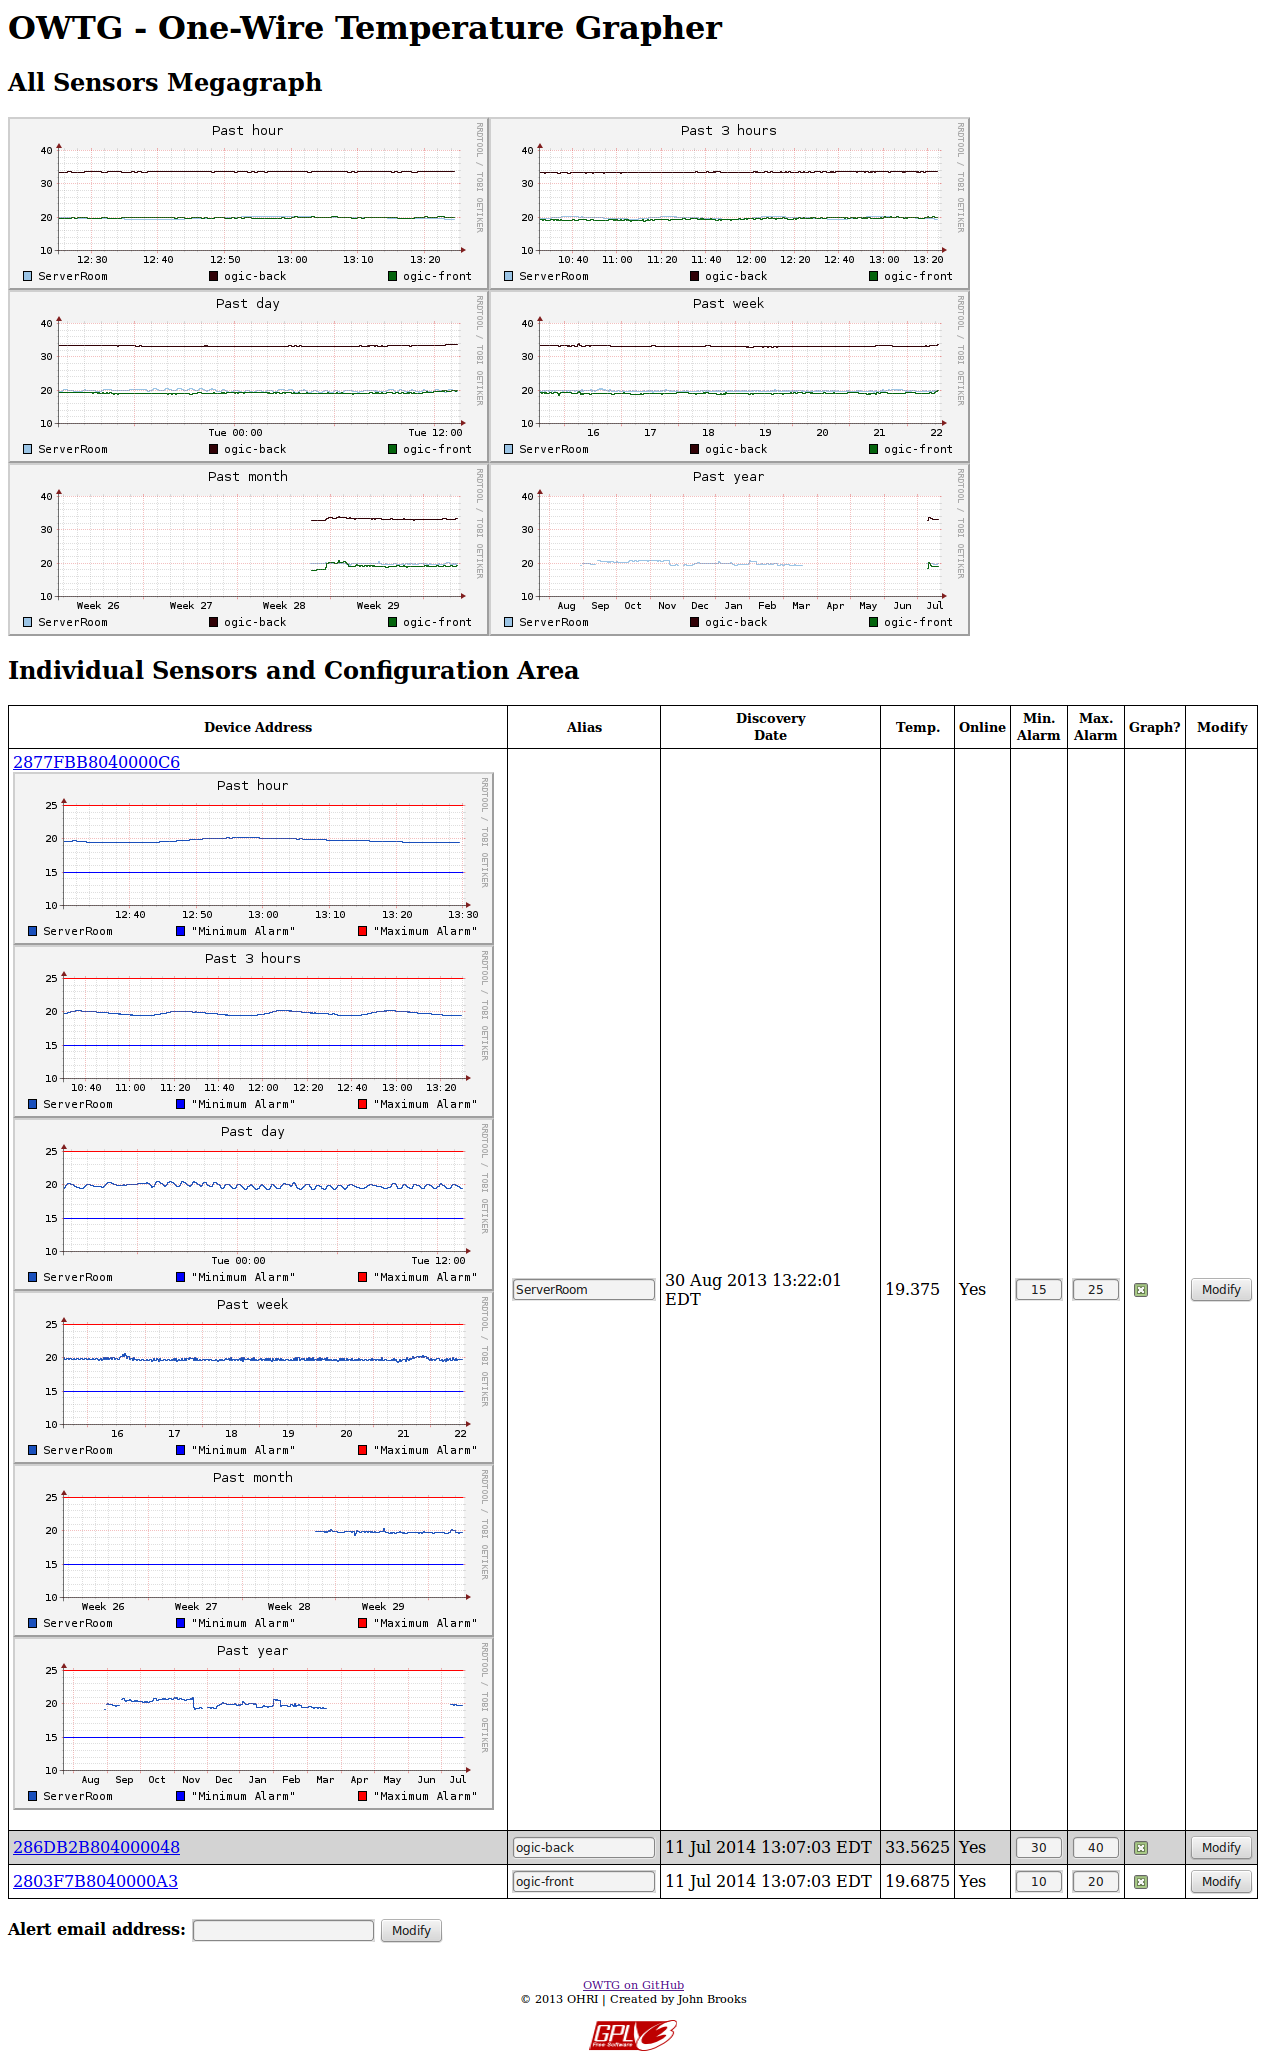Open sensor 2877FBB8040000C6 link
The image size is (1266, 2059).
click(x=96, y=762)
